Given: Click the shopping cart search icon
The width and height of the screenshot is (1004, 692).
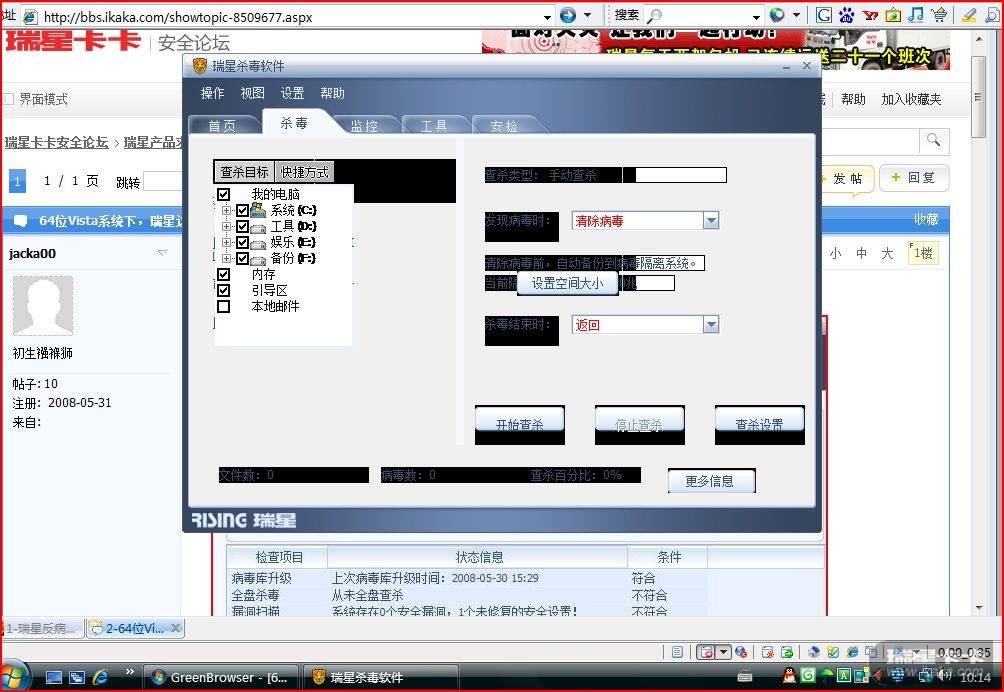Looking at the screenshot, I should point(939,14).
